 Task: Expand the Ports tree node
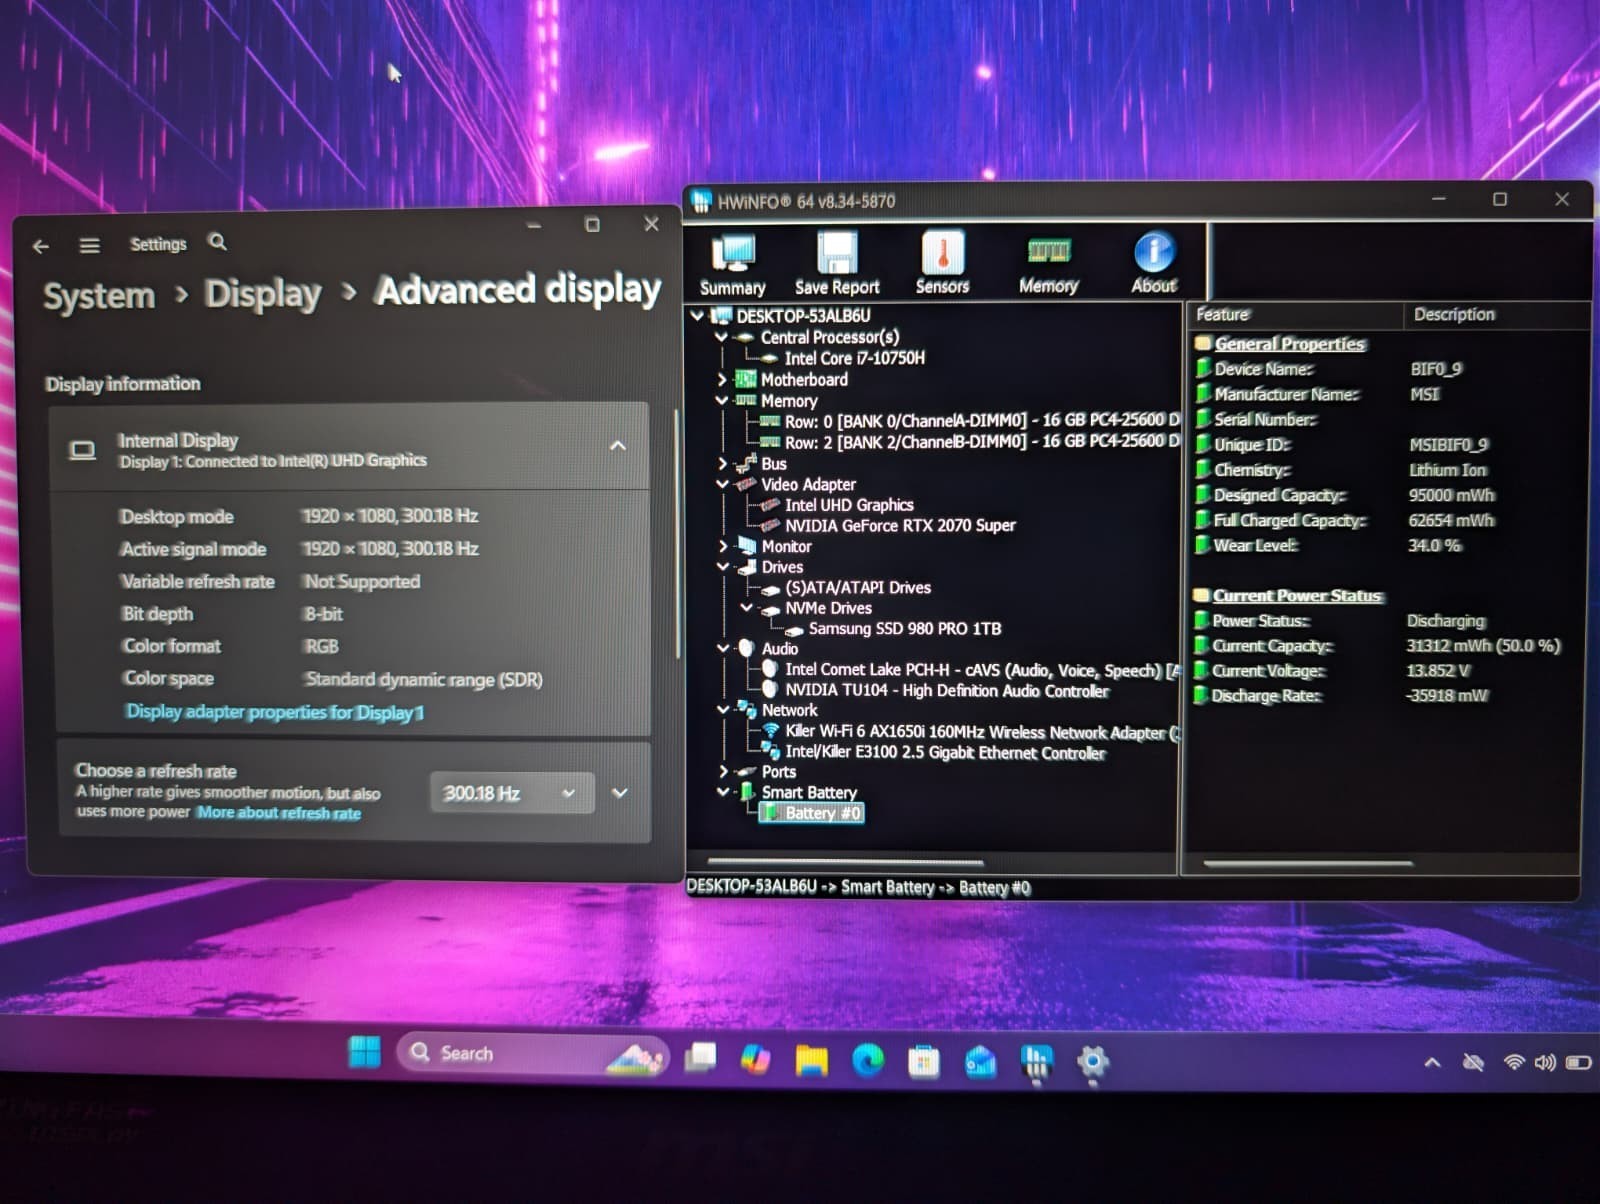(x=723, y=772)
